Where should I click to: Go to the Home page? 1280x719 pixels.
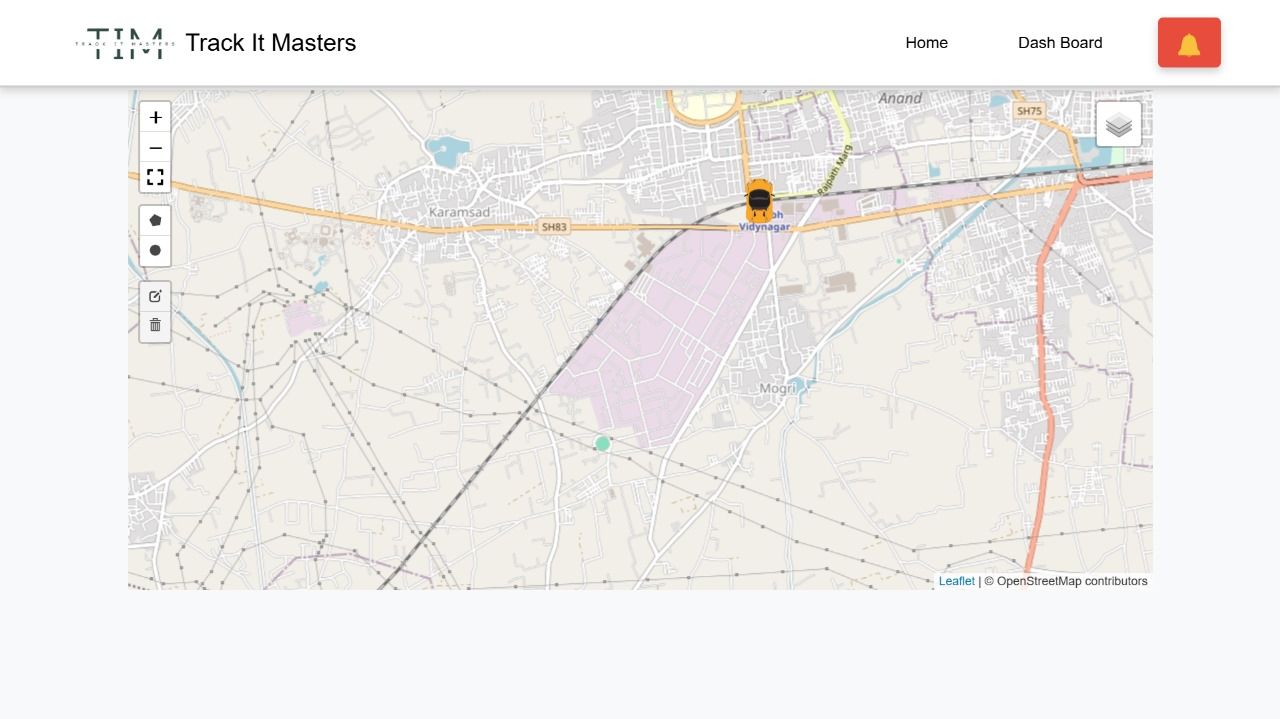click(x=927, y=43)
